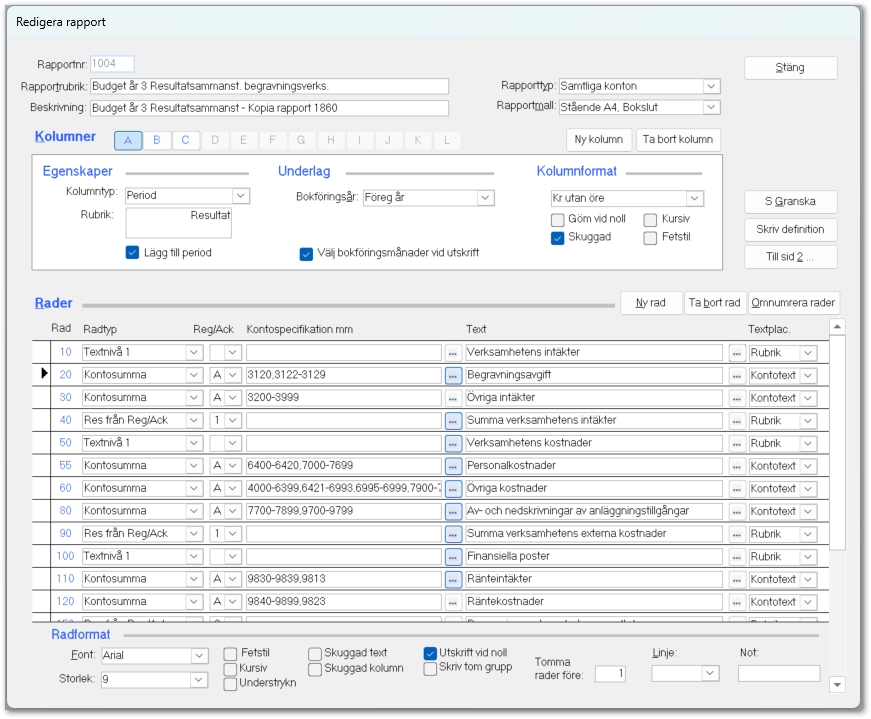Check the Kursiv box in Kolumnformat
The width and height of the screenshot is (871, 719).
coord(650,220)
